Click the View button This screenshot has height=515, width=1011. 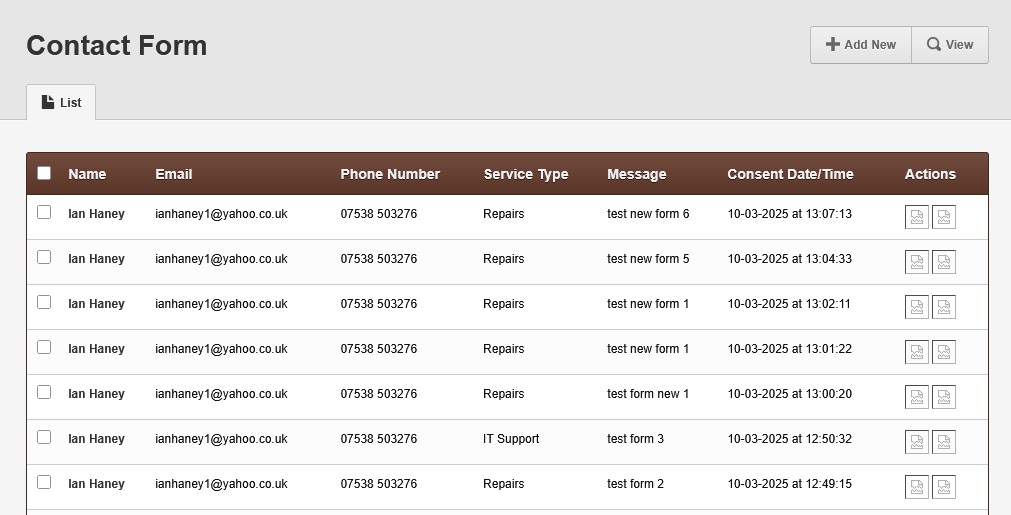(950, 45)
